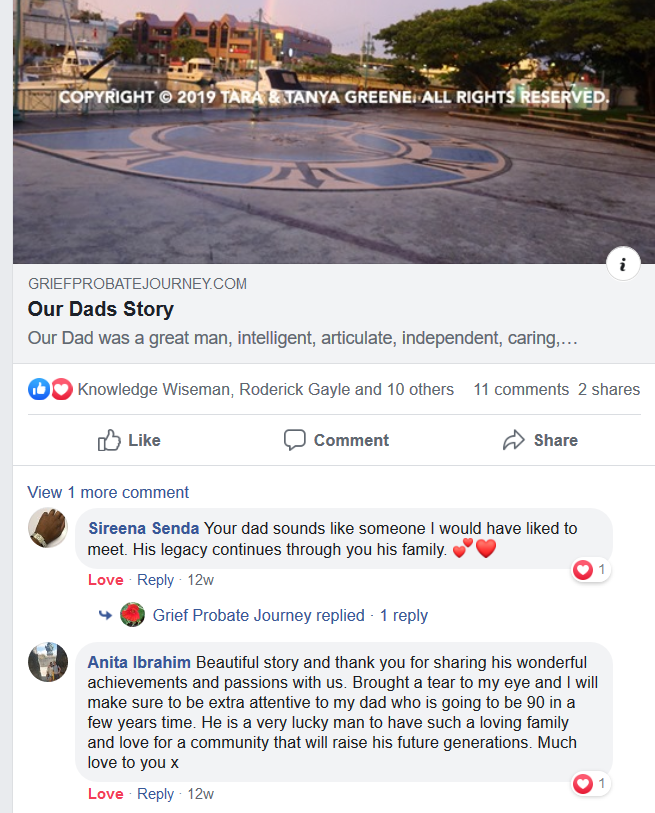The height and width of the screenshot is (813, 655).
Task: Expand View 1 more comment
Action: click(x=108, y=492)
